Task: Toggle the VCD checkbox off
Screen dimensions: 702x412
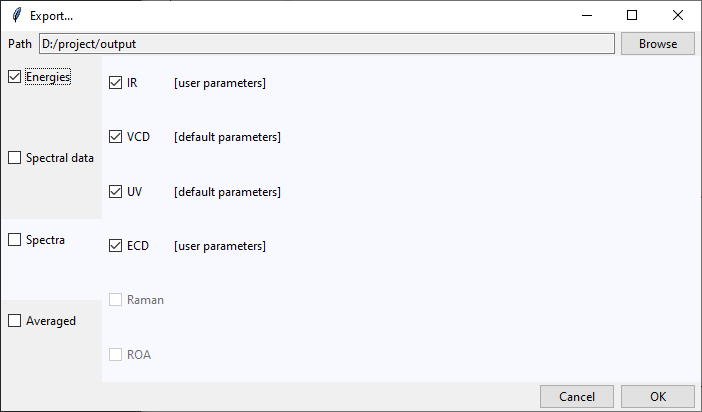Action: coord(116,137)
